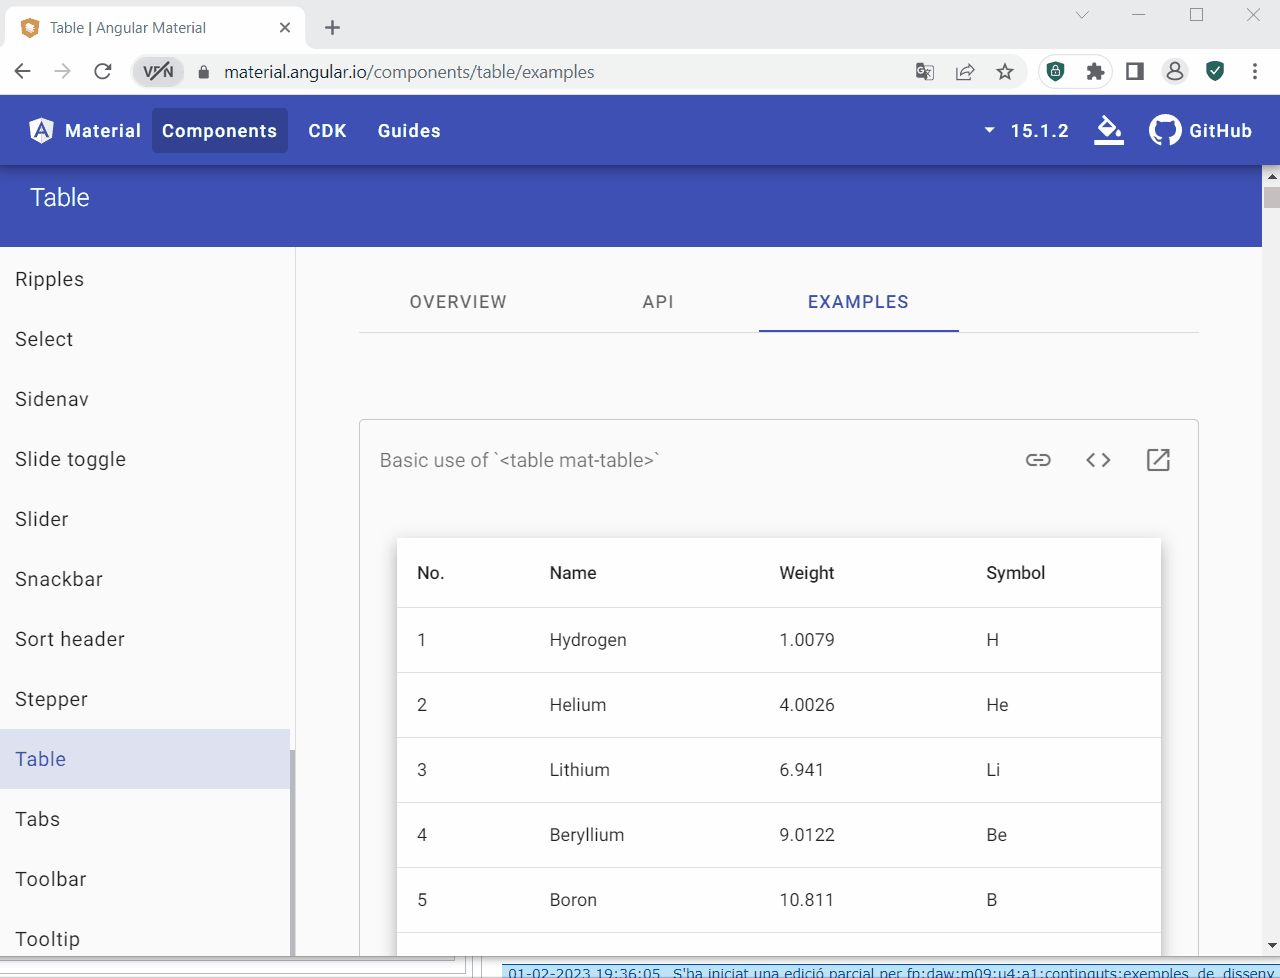This screenshot has height=978, width=1280.
Task: Switch to the API tab
Action: click(x=658, y=302)
